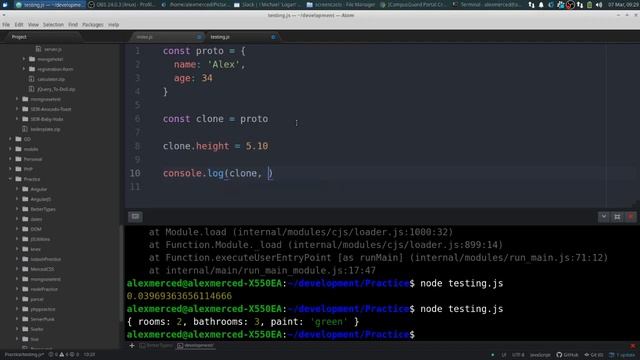This screenshot has height=360, width=640.
Task: Expand the knex folder
Action: point(17,249)
